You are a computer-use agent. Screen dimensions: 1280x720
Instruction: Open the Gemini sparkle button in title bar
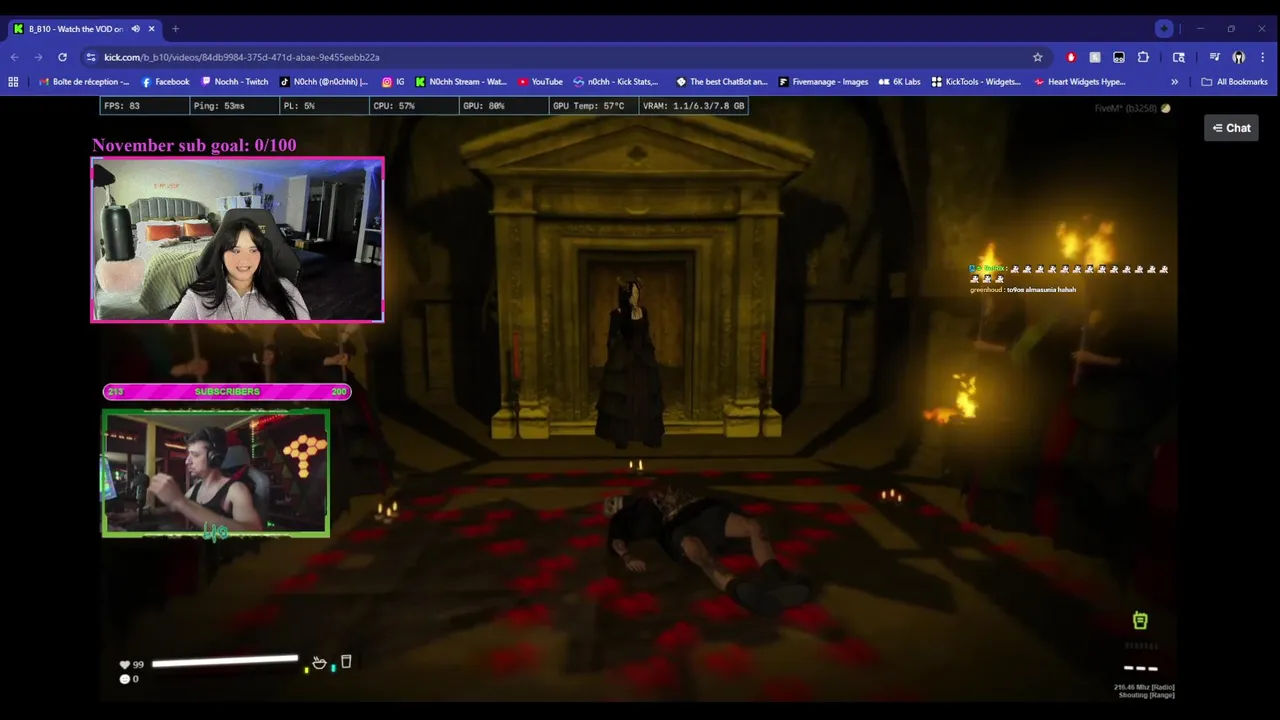(x=1164, y=28)
